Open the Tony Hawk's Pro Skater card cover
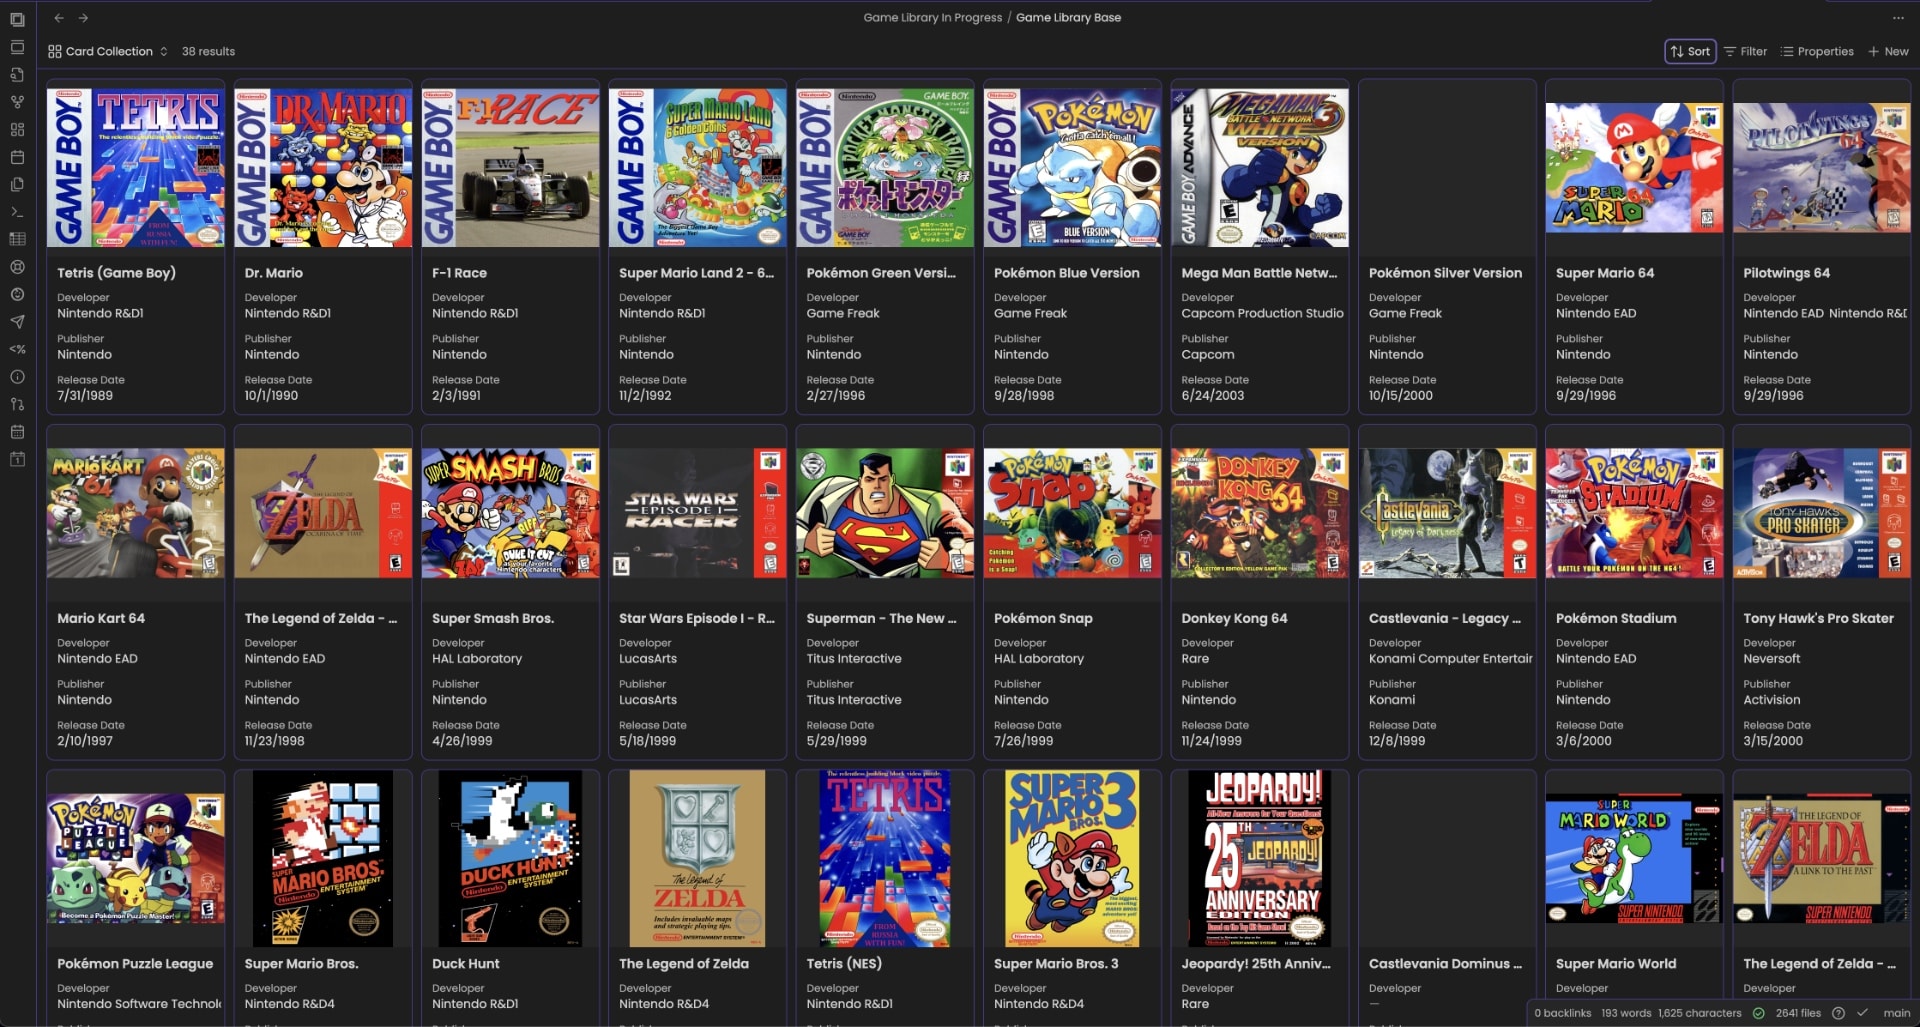The height and width of the screenshot is (1027, 1920). click(1821, 512)
